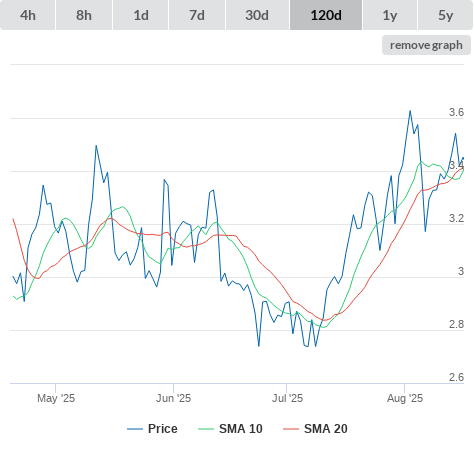Click the Jun '25 axis tick label
Image resolution: width=474 pixels, height=455 pixels.
(x=173, y=398)
